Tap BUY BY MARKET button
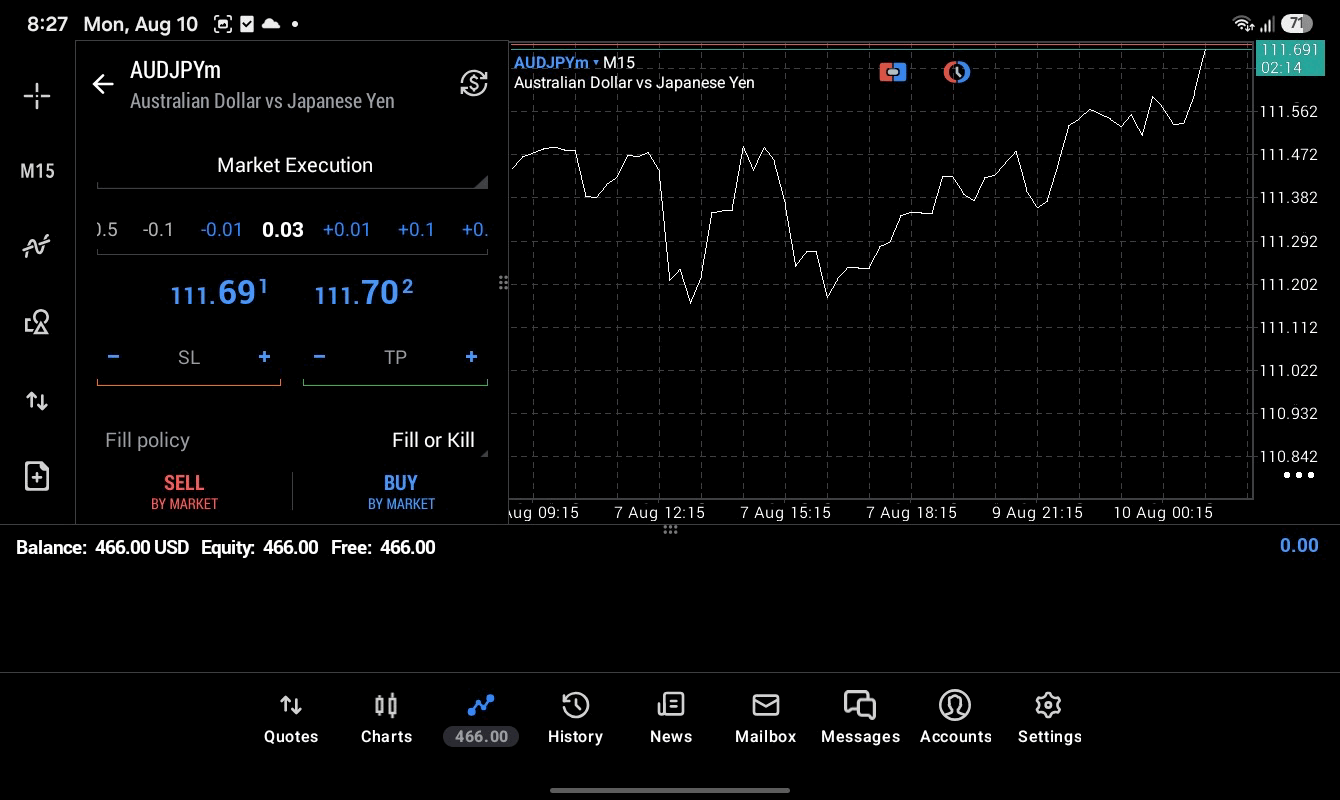This screenshot has height=800, width=1340. point(401,492)
